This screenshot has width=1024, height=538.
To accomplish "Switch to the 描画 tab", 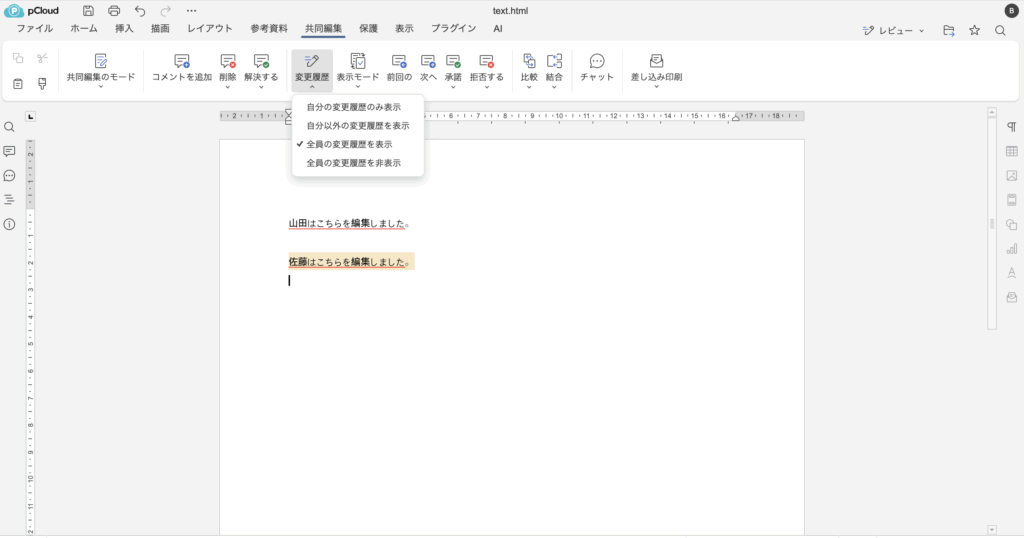I will pos(160,29).
